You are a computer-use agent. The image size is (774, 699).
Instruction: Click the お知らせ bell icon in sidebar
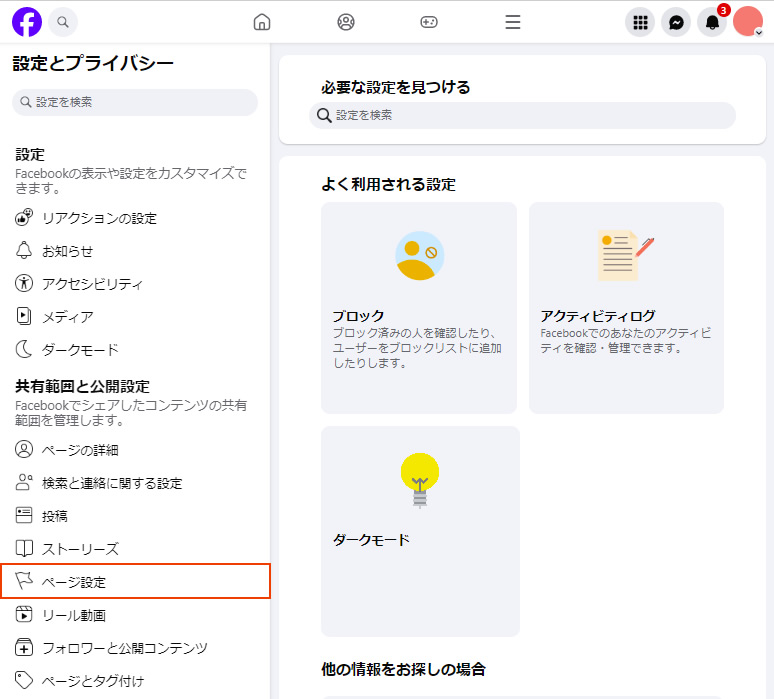24,251
